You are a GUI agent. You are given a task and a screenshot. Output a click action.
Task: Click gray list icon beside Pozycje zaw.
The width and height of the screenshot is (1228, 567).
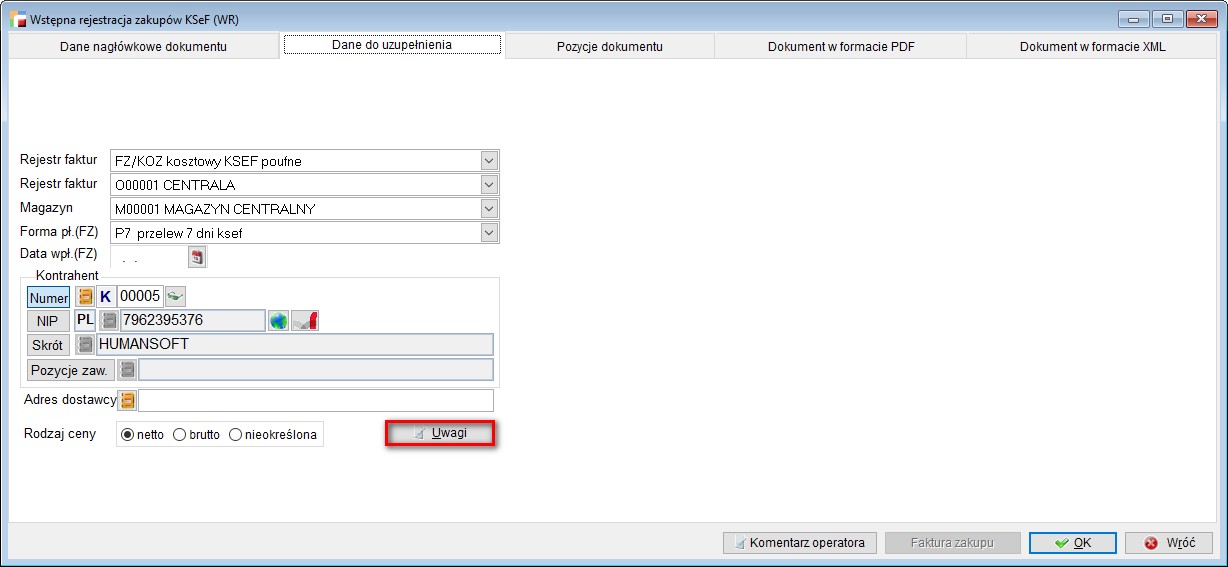pos(127,370)
